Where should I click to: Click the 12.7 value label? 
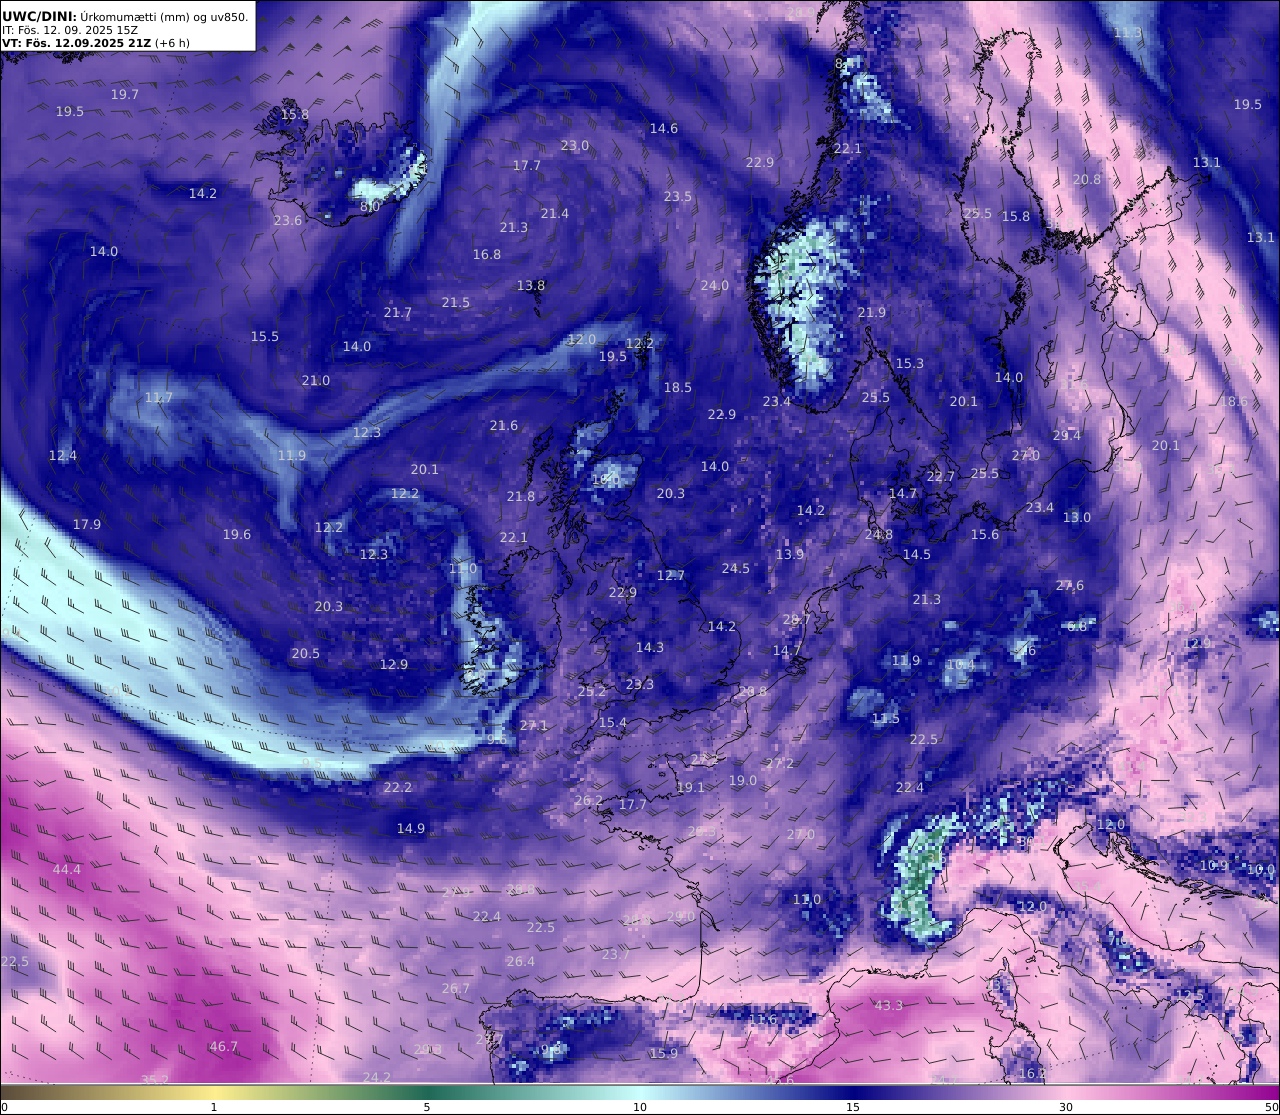(x=671, y=575)
